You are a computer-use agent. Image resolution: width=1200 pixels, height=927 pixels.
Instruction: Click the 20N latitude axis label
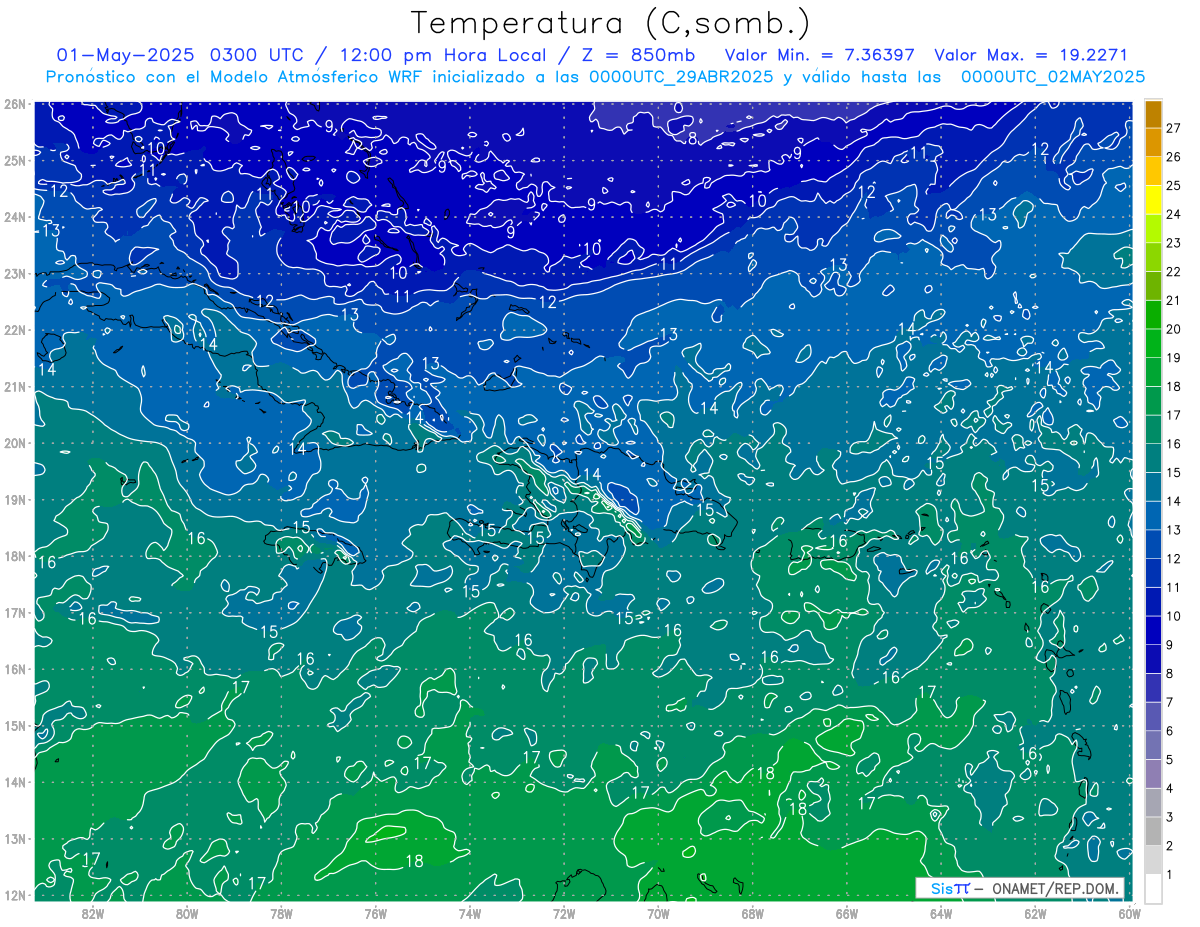click(x=15, y=443)
